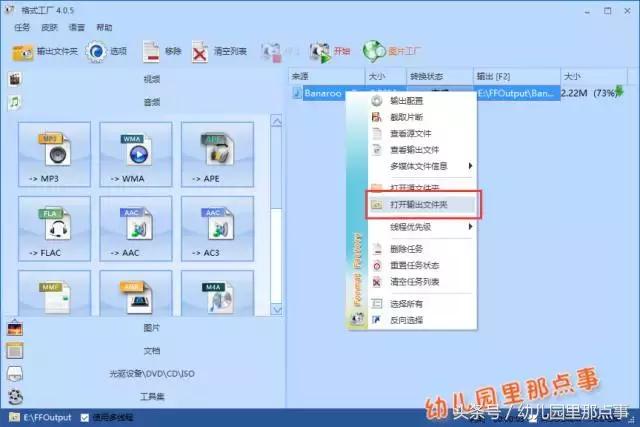Click the 转换状态 column header

(440, 76)
